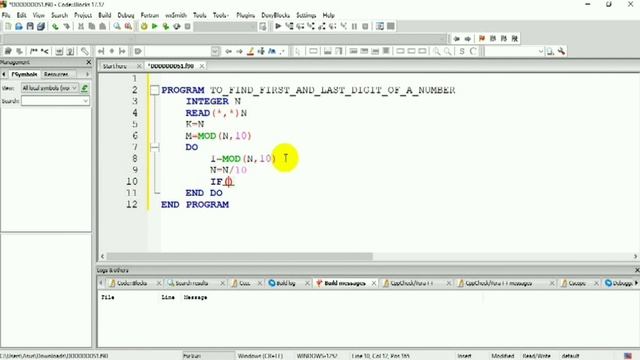Screen dimensions: 640x360
Task: Open the Build menu
Action: click(104, 15)
